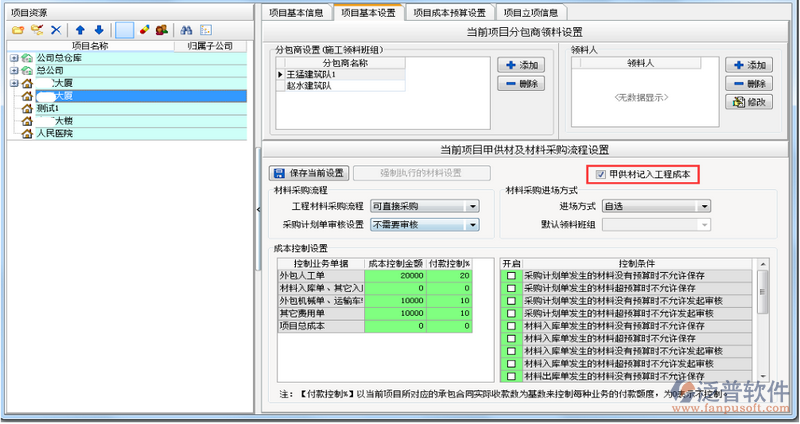Click control conditions scrollbar down arrow

point(763,377)
